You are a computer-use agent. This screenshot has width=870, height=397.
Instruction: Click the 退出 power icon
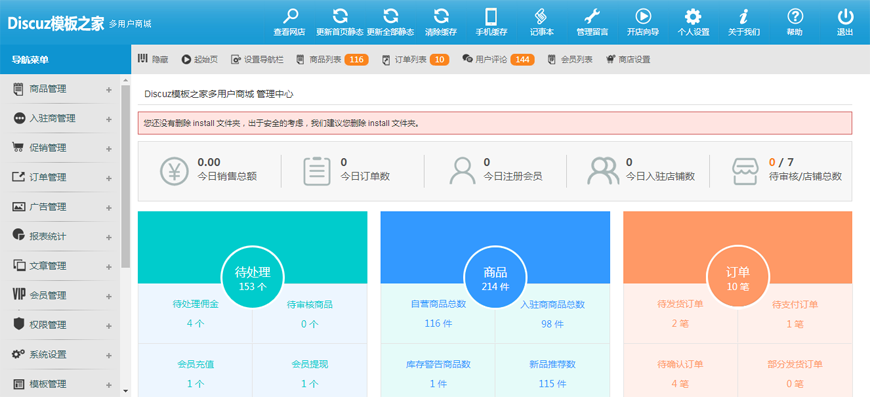click(x=845, y=16)
